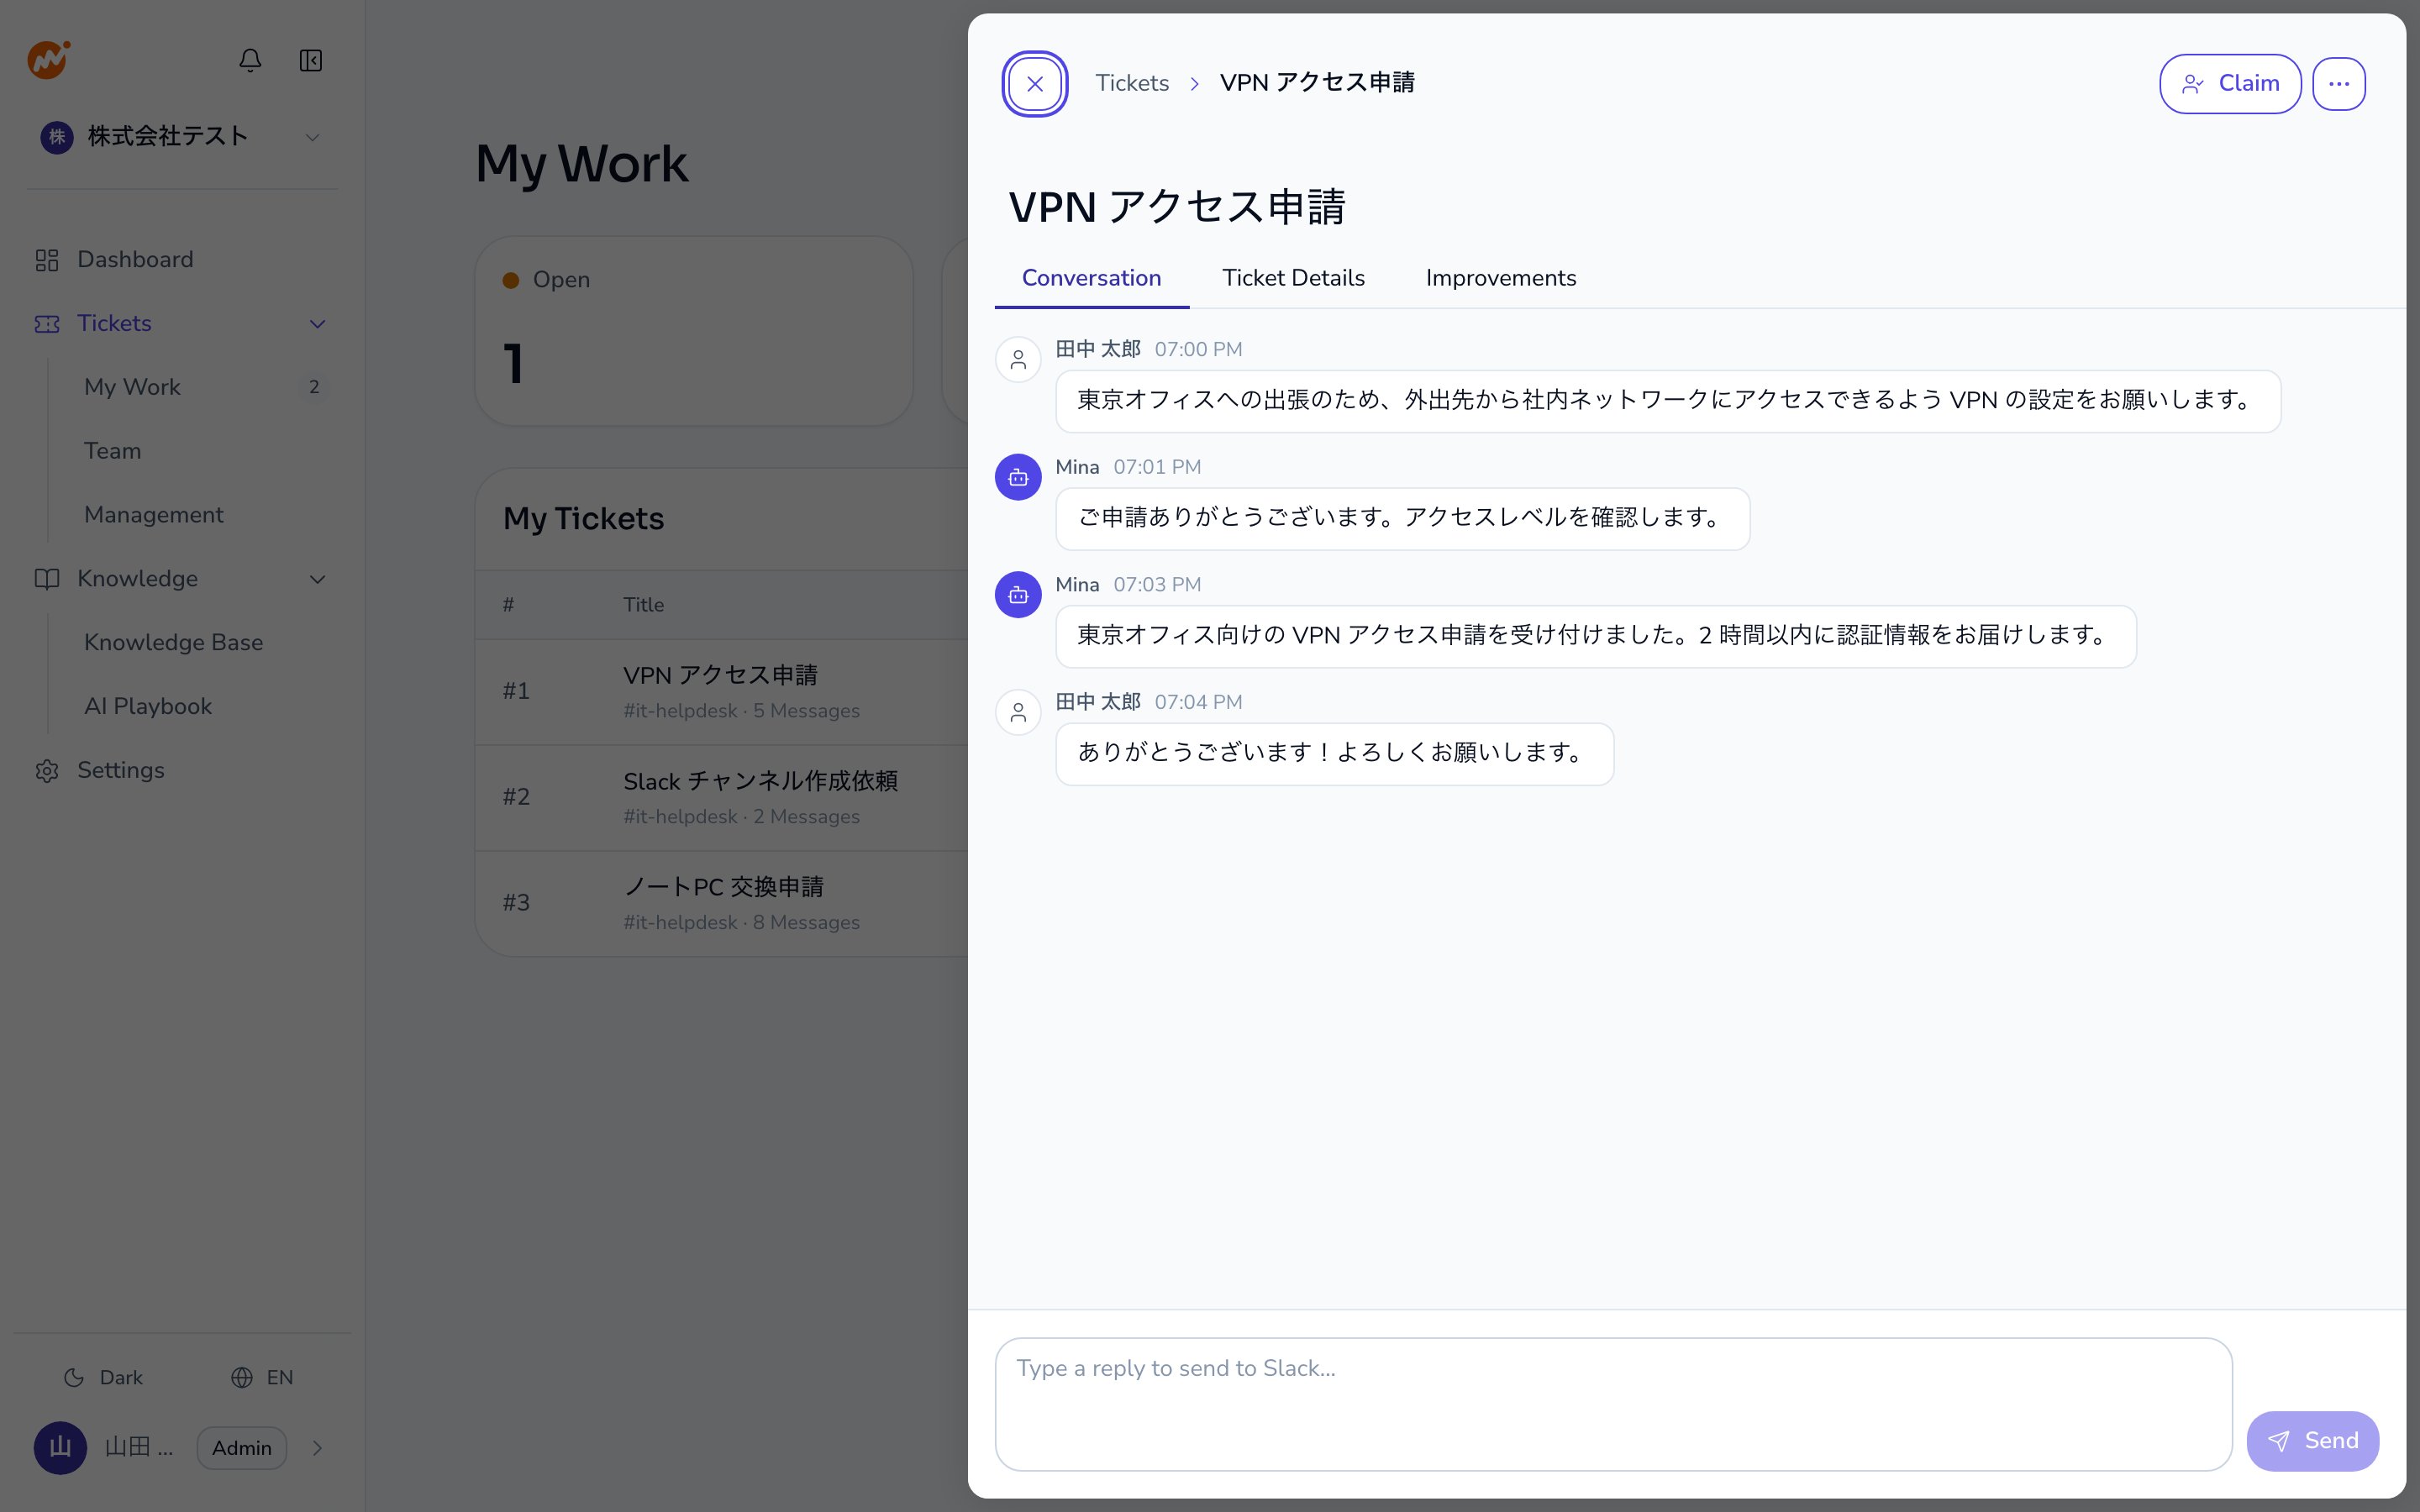Toggle Dark theme
2420x1512 pixels.
tap(103, 1378)
